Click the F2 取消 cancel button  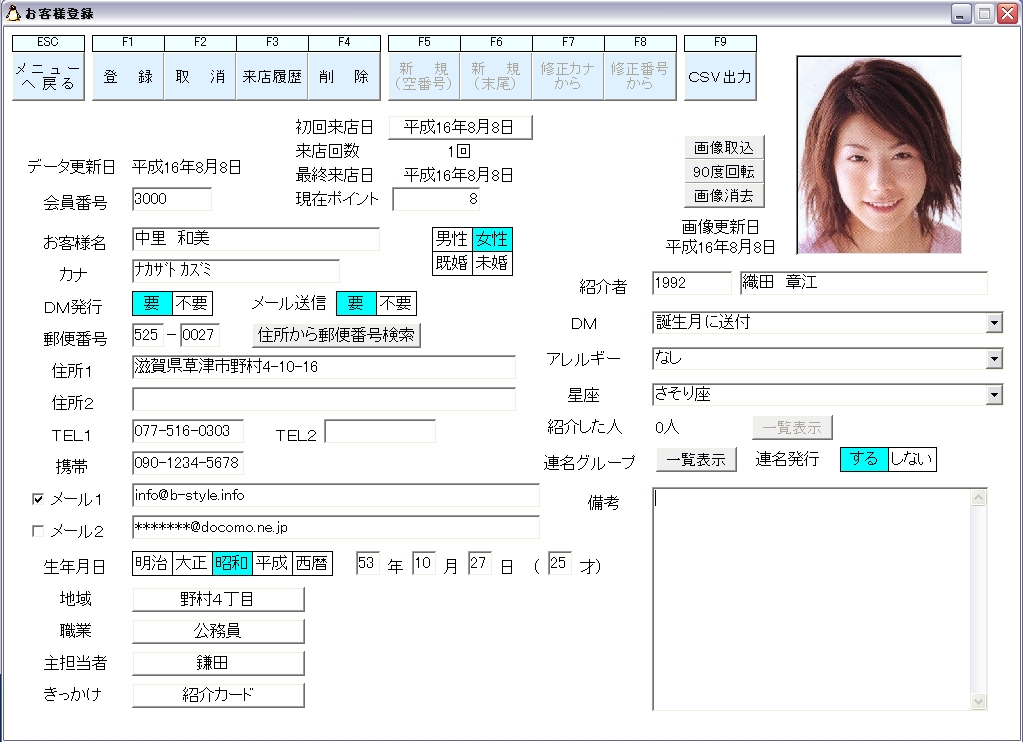pos(200,76)
